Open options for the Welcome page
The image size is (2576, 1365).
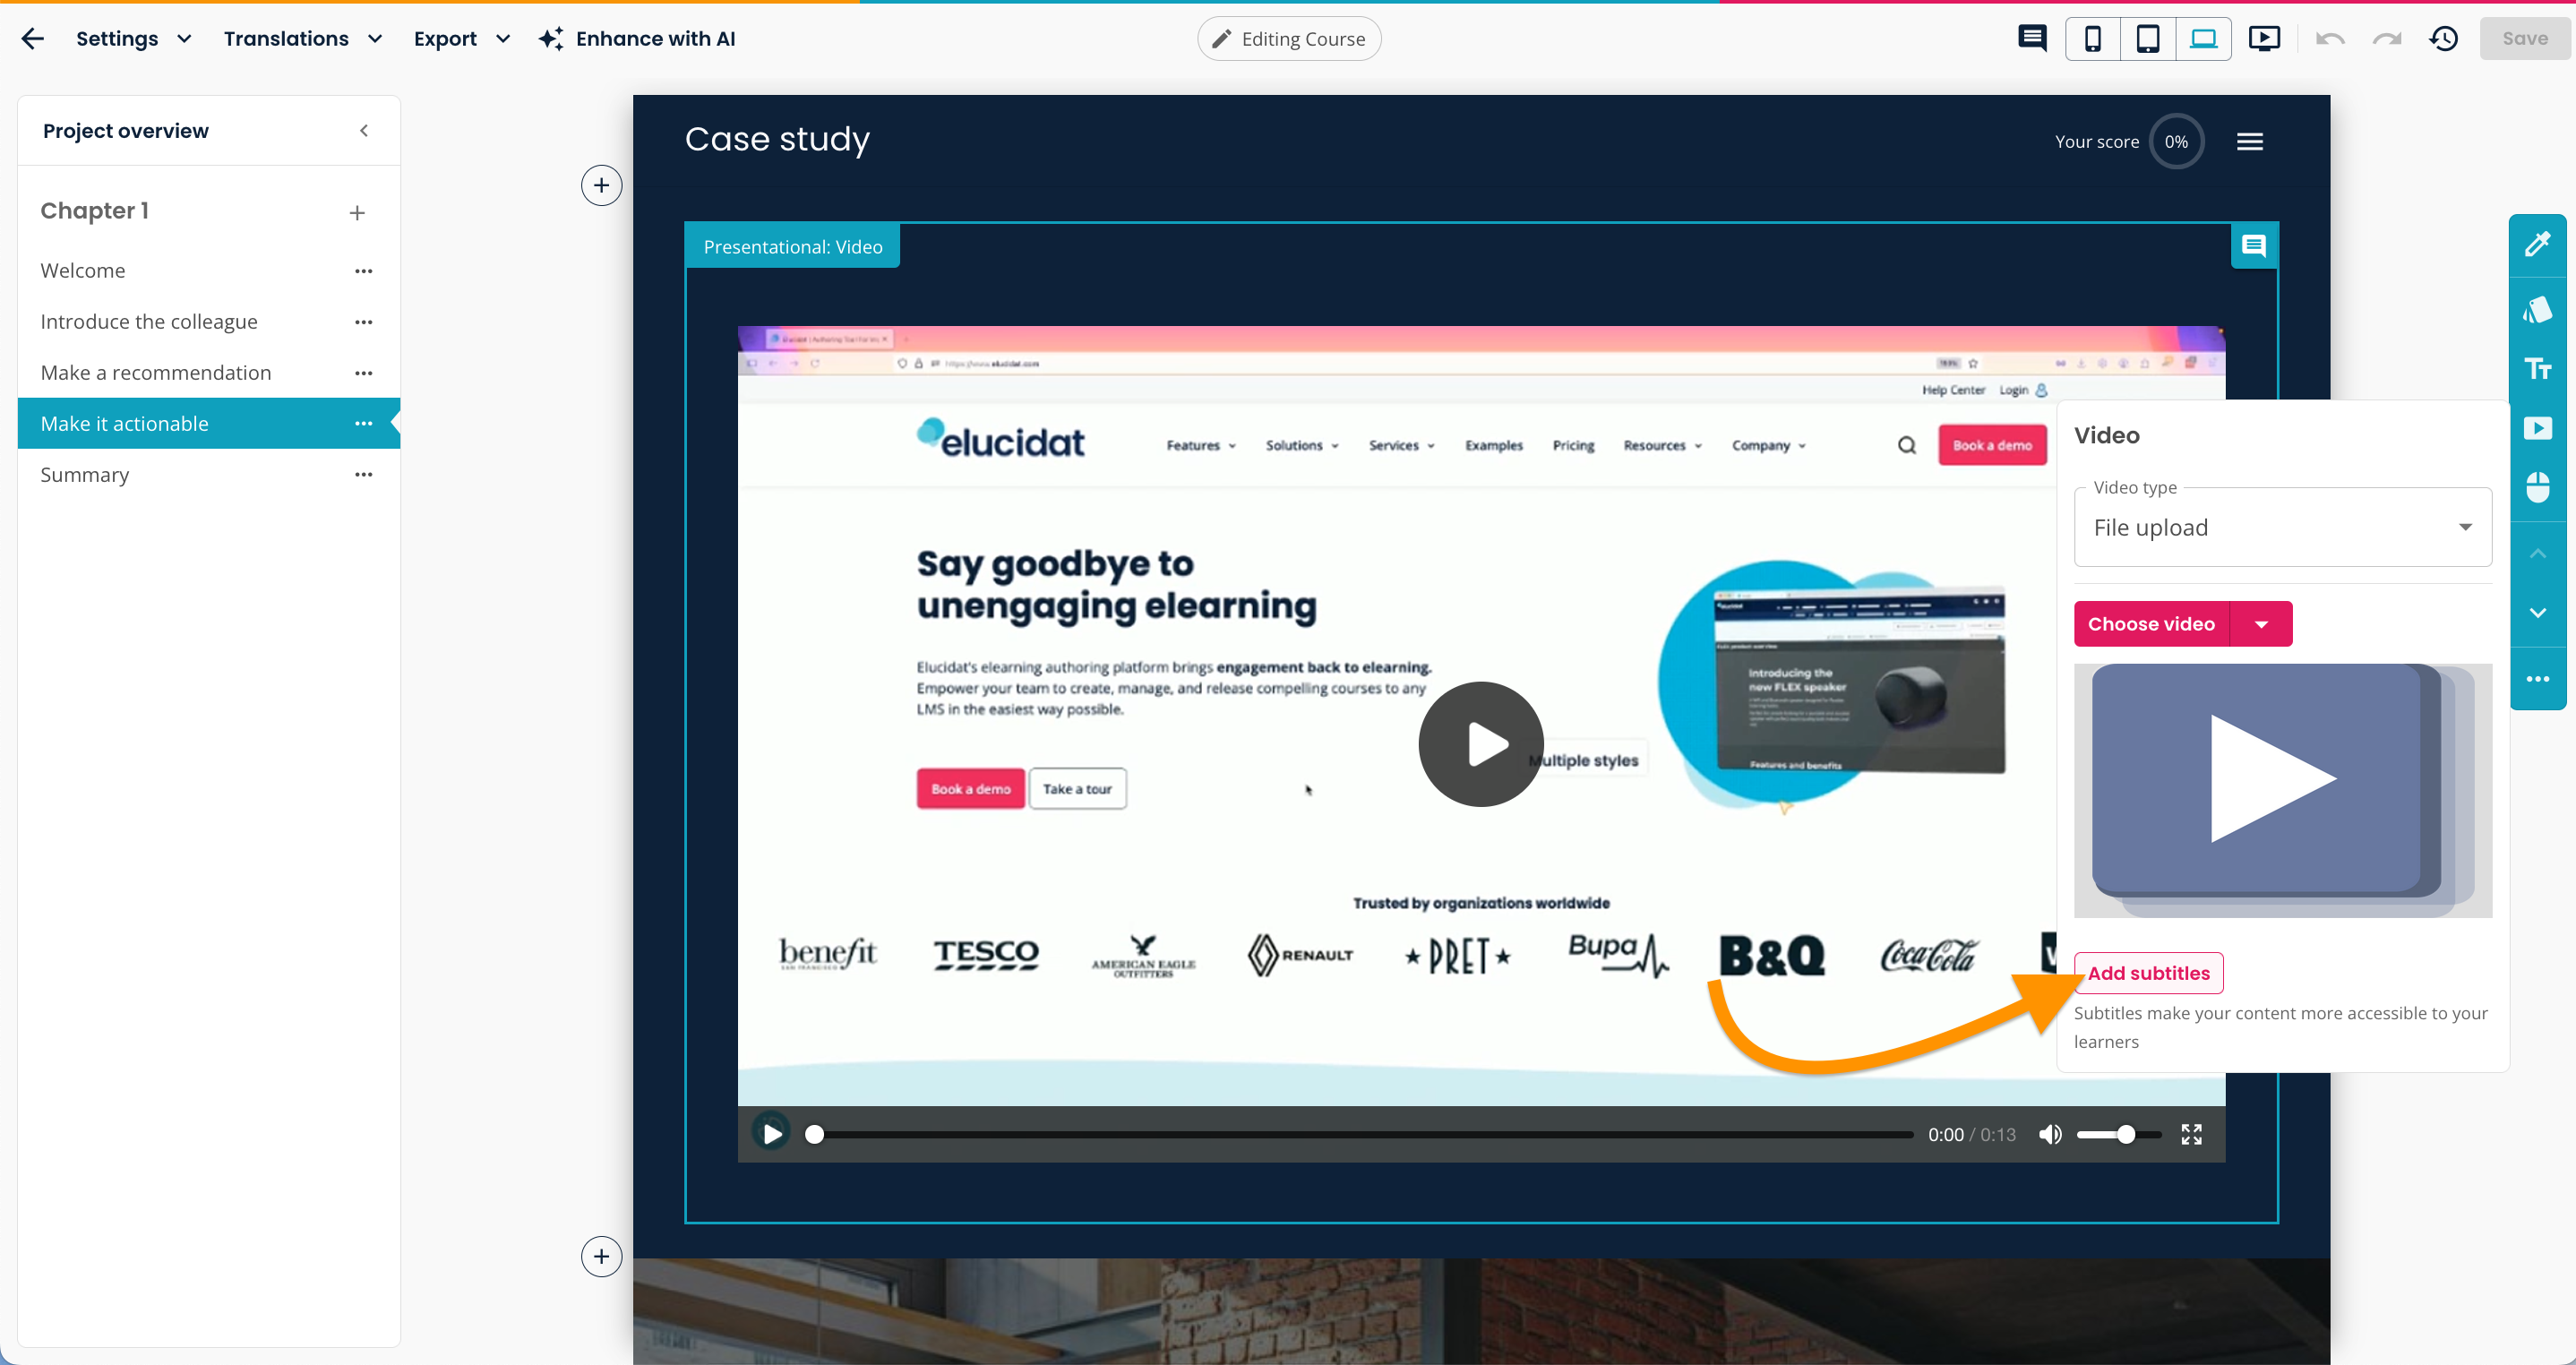[364, 271]
